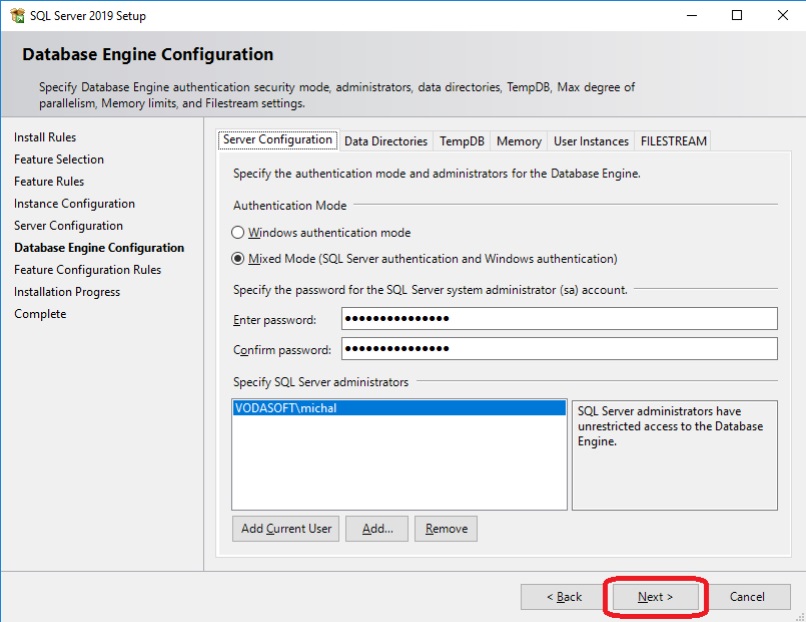The height and width of the screenshot is (622, 806).
Task: Select the Server Configuration tab
Action: (x=277, y=140)
